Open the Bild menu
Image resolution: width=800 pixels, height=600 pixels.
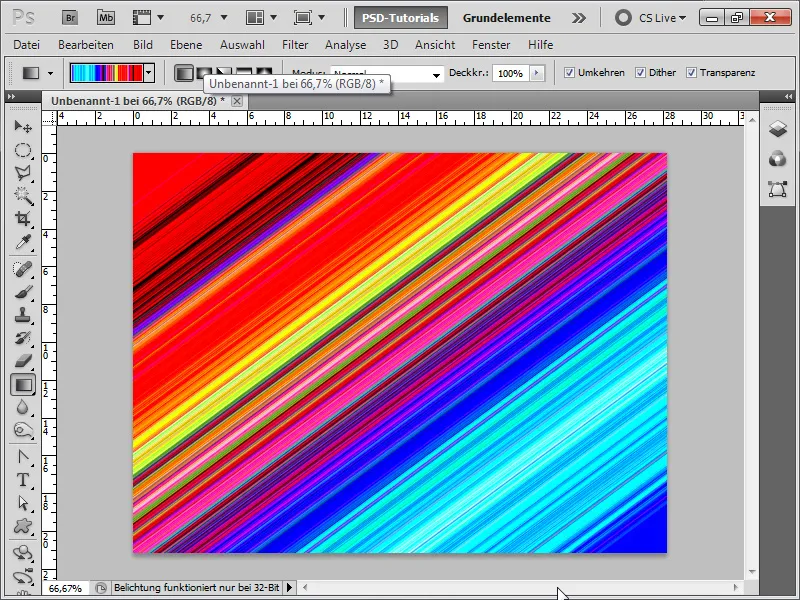point(143,45)
